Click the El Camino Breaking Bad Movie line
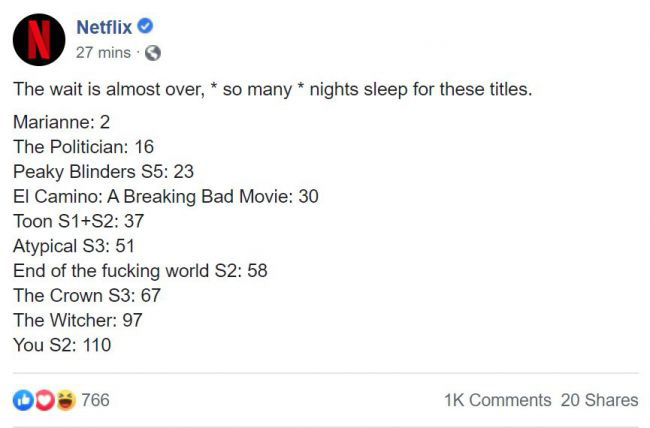This screenshot has width=650, height=428. 166,196
